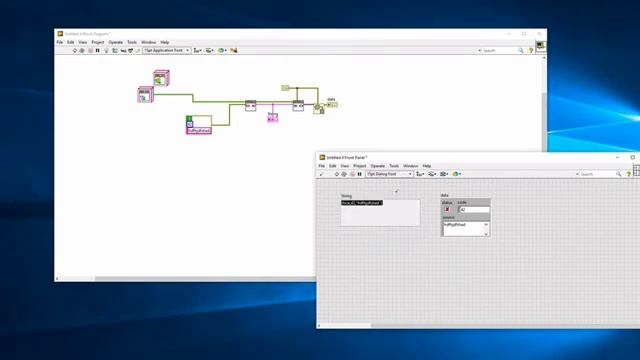Abort execution in the Block Diagram toolbar
The width and height of the screenshot is (640, 360).
point(90,51)
